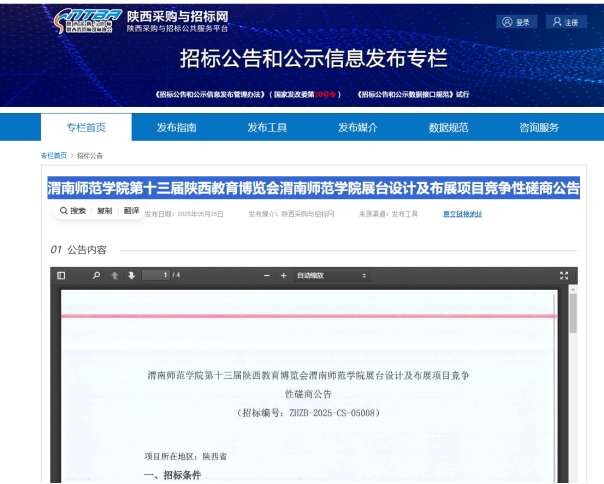604x484 pixels.
Task: Open the 自动缩放 zoom dropdown
Action: 331,275
